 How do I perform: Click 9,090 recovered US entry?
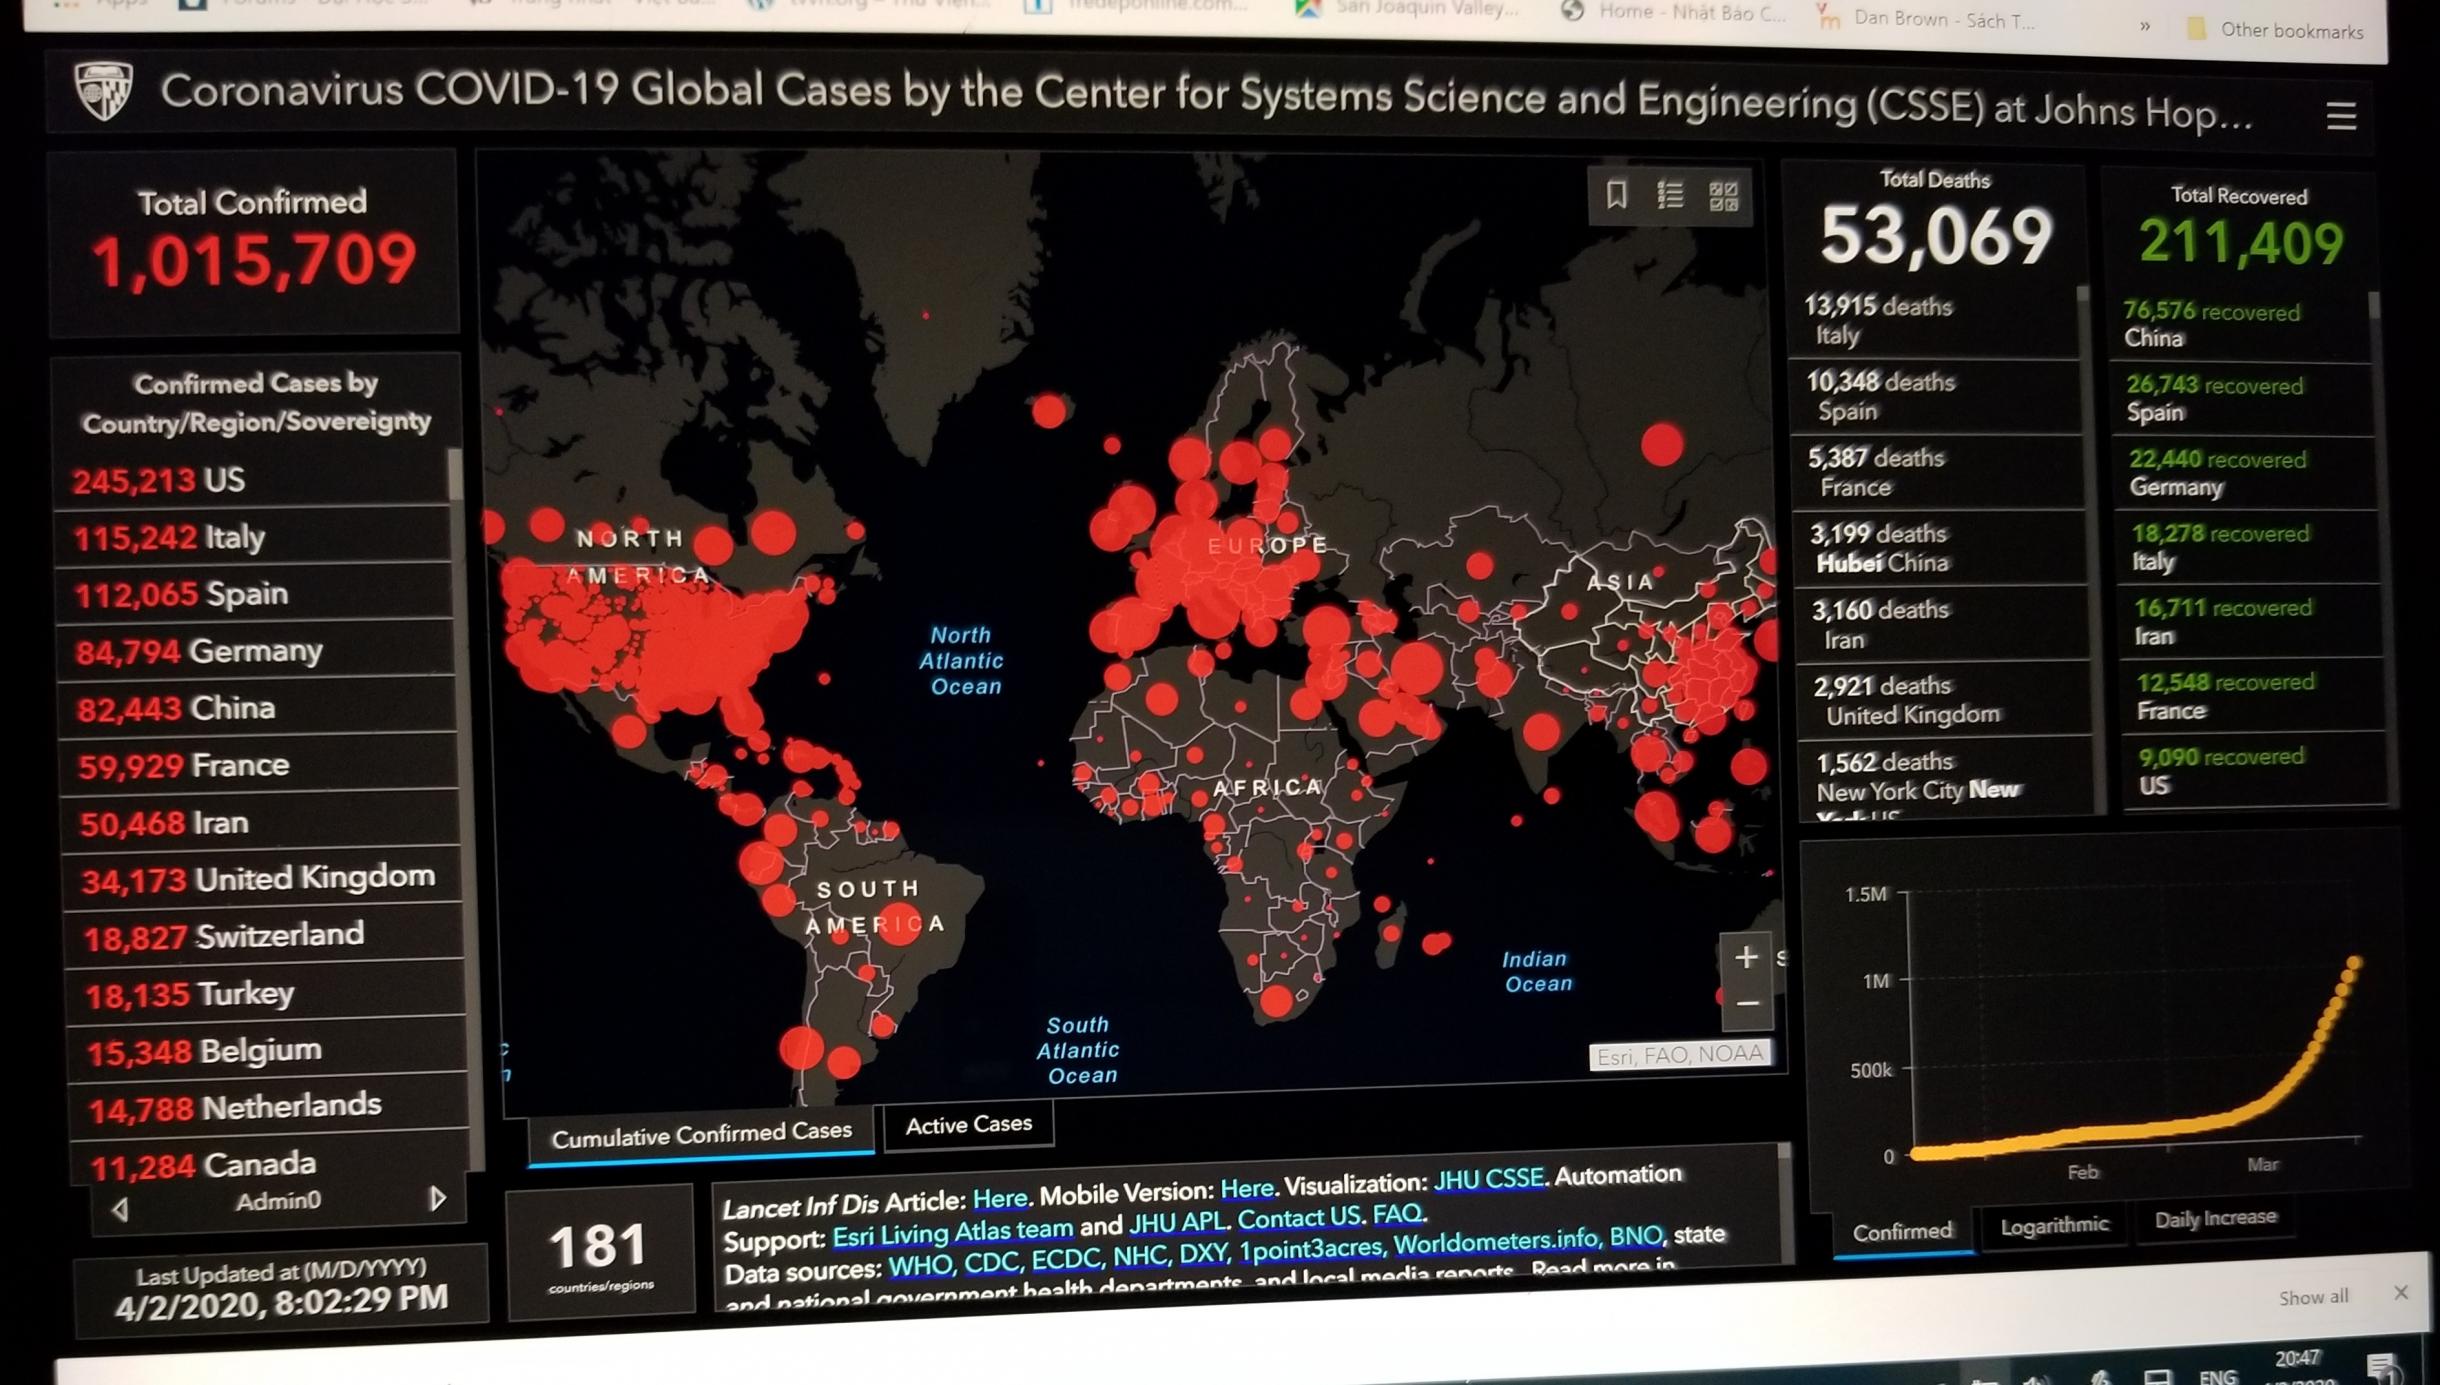tap(2254, 771)
